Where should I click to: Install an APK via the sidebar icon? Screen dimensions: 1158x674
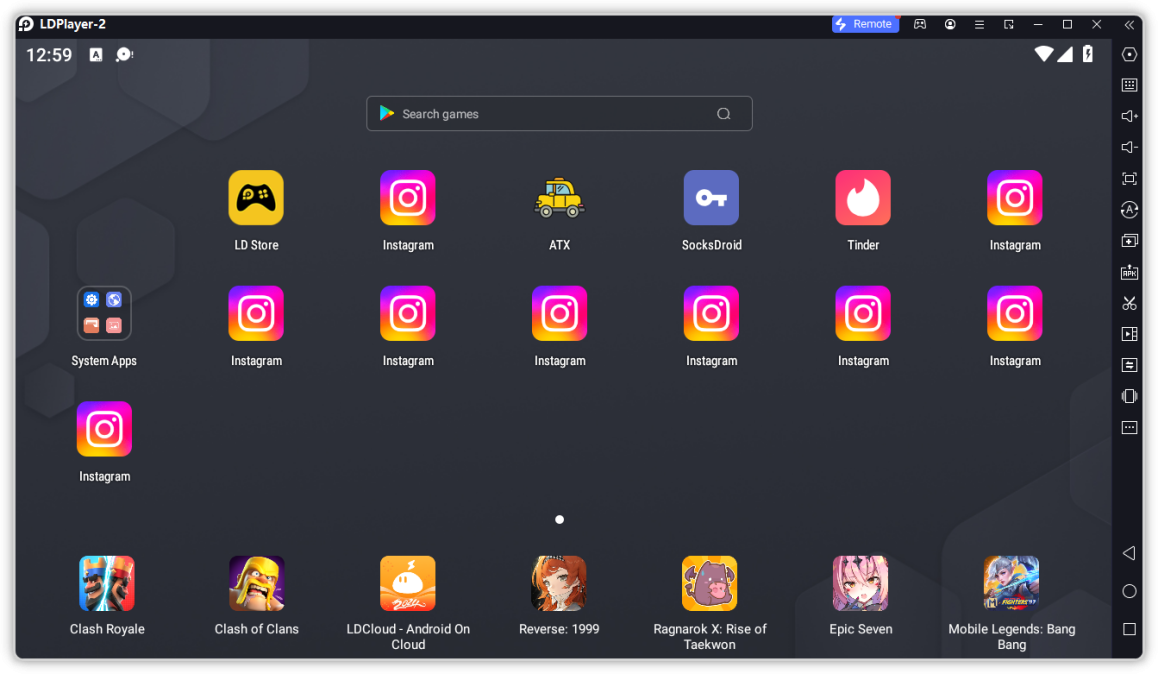1129,272
